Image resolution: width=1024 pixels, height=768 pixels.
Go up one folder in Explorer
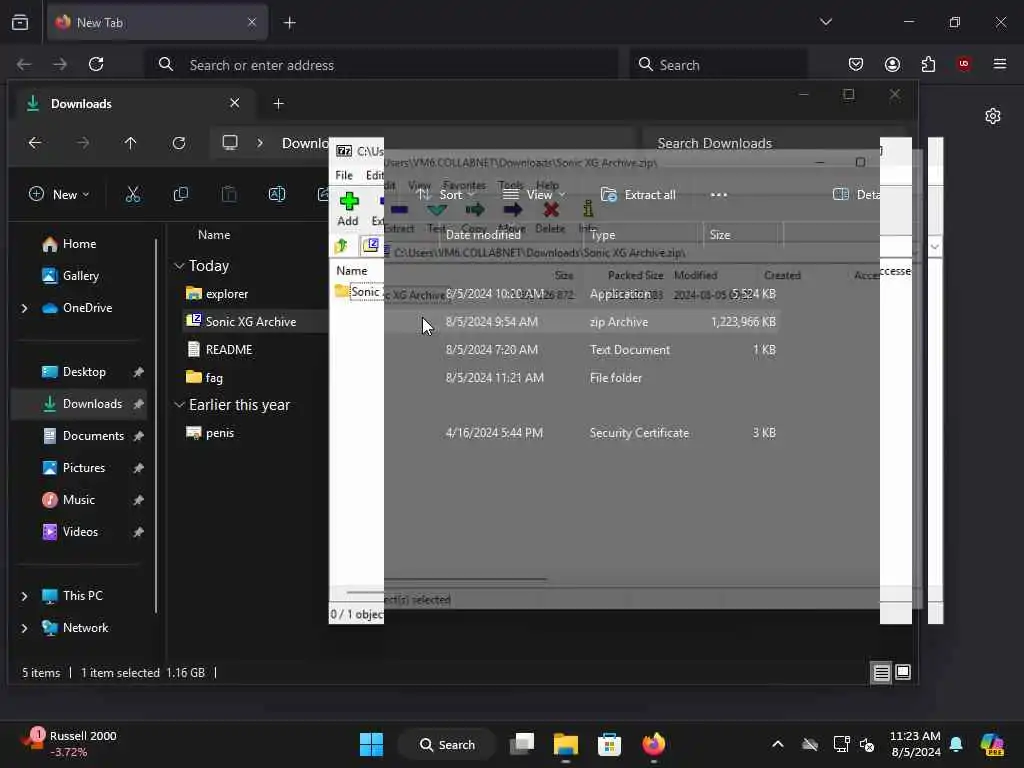tap(131, 143)
